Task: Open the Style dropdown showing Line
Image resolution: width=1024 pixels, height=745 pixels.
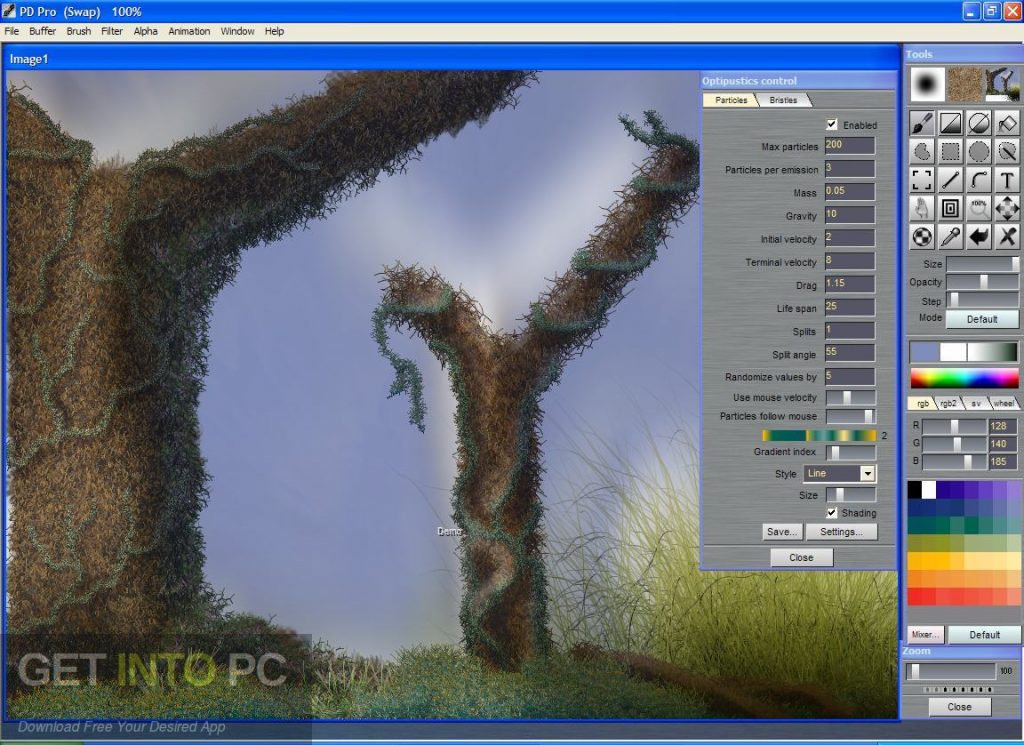Action: 839,473
